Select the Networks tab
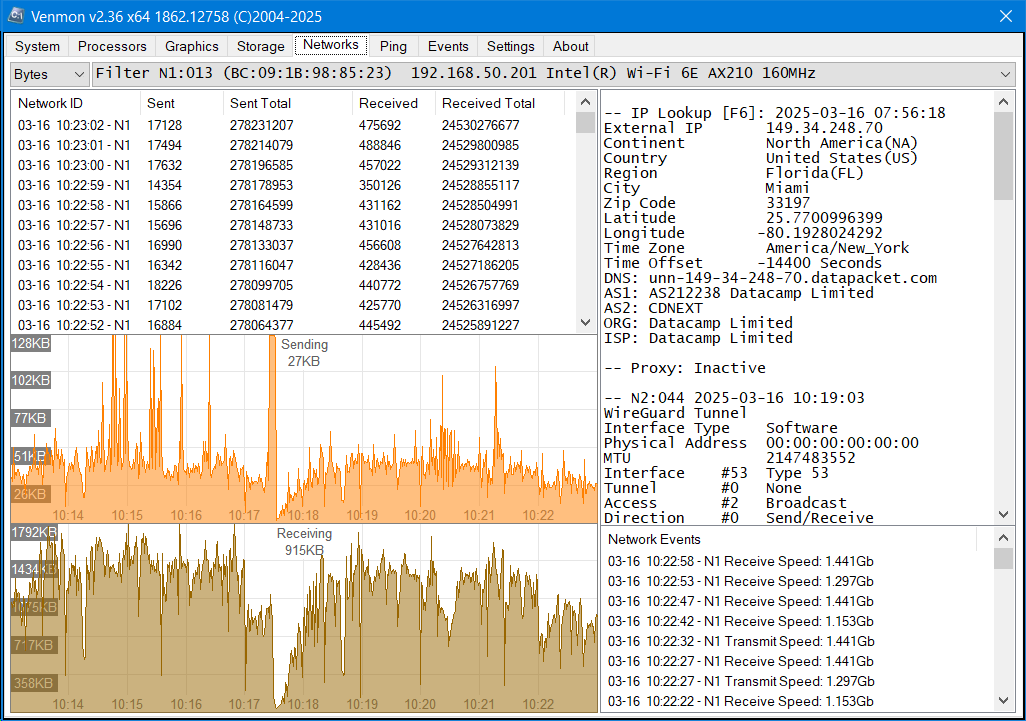This screenshot has height=721, width=1026. coord(330,44)
